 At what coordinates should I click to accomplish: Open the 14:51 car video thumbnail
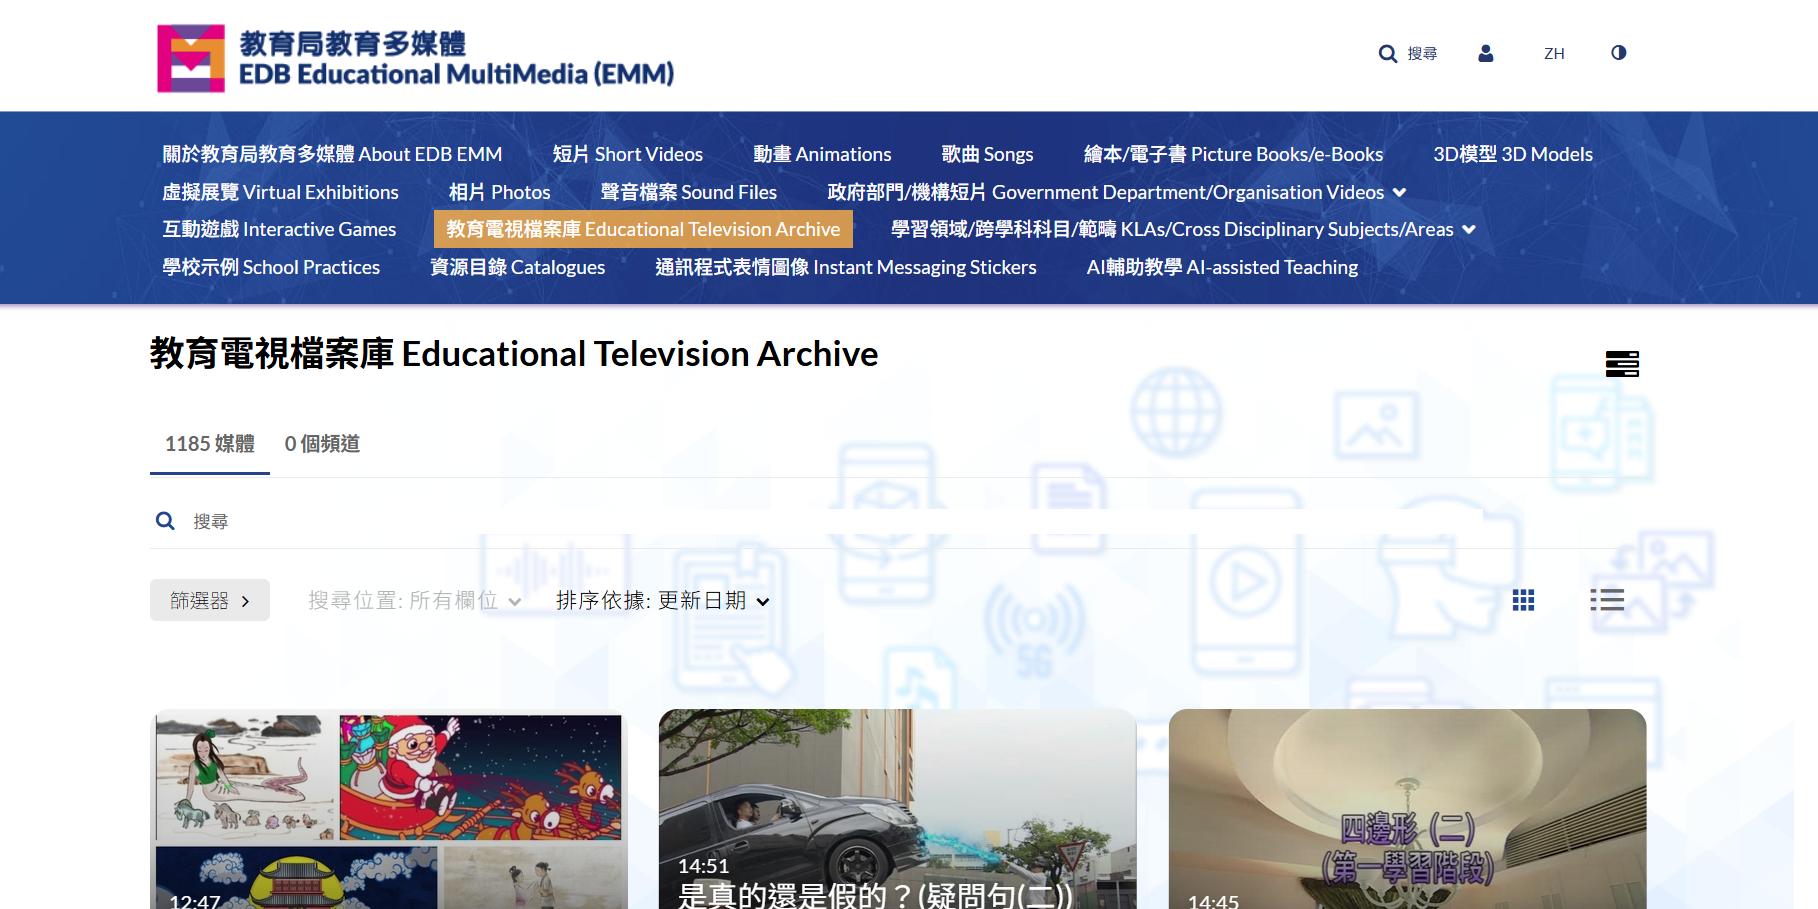897,809
